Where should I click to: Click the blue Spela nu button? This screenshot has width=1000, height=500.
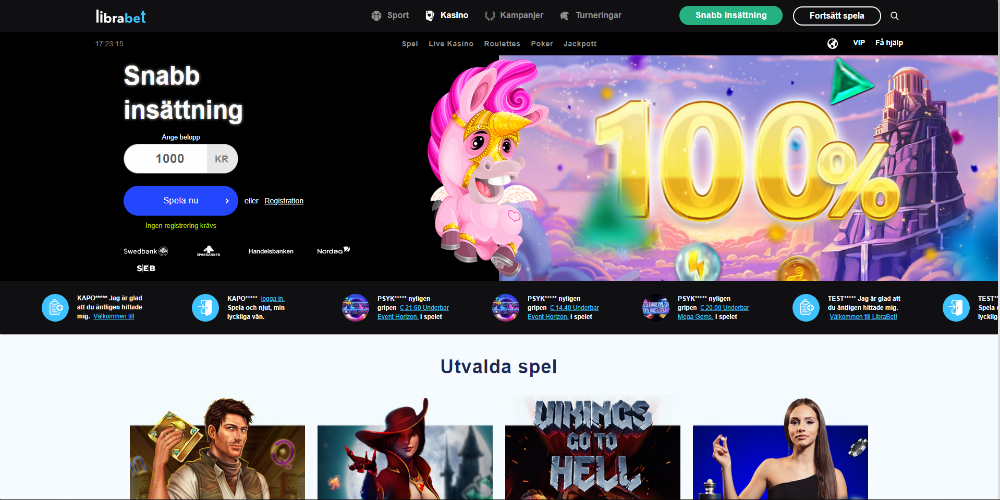coord(180,201)
